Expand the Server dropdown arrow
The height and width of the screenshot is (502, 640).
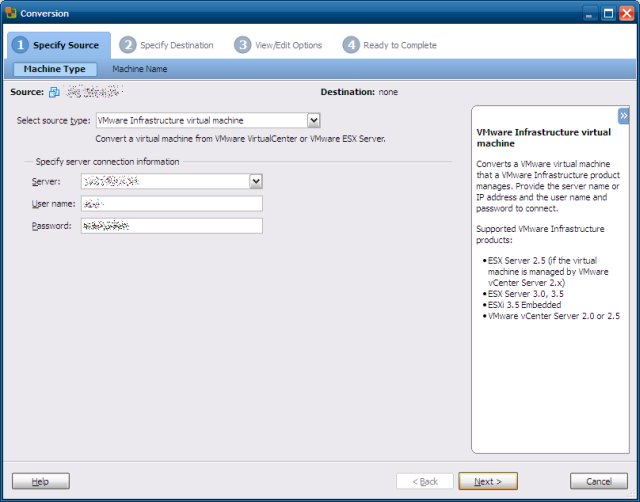click(x=256, y=181)
